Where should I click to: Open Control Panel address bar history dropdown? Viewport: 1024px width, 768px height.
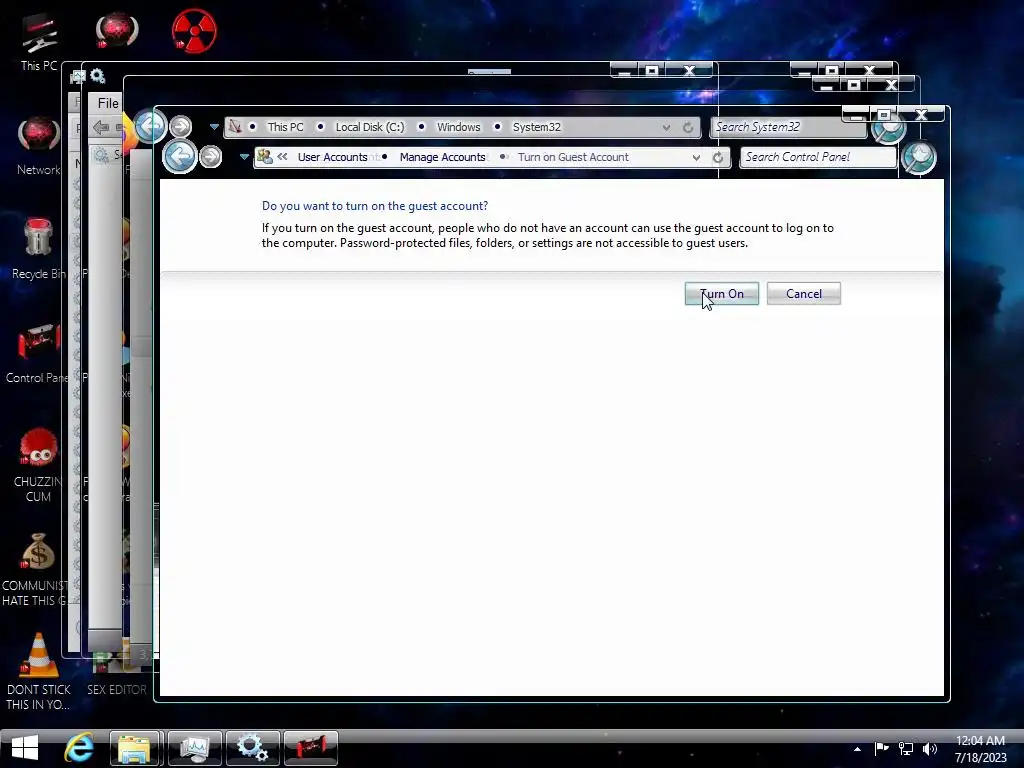pos(696,157)
